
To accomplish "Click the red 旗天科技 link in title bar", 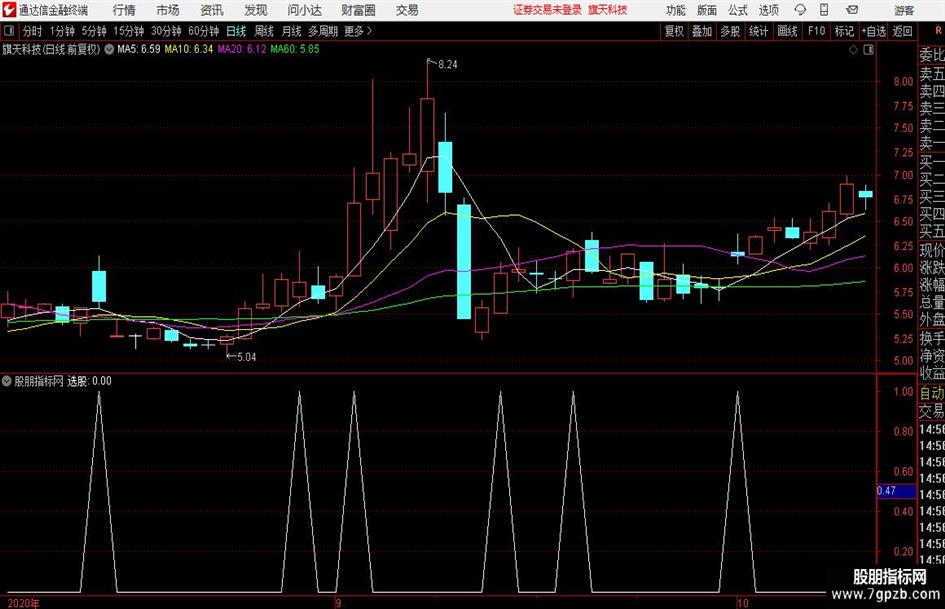I will (x=608, y=10).
